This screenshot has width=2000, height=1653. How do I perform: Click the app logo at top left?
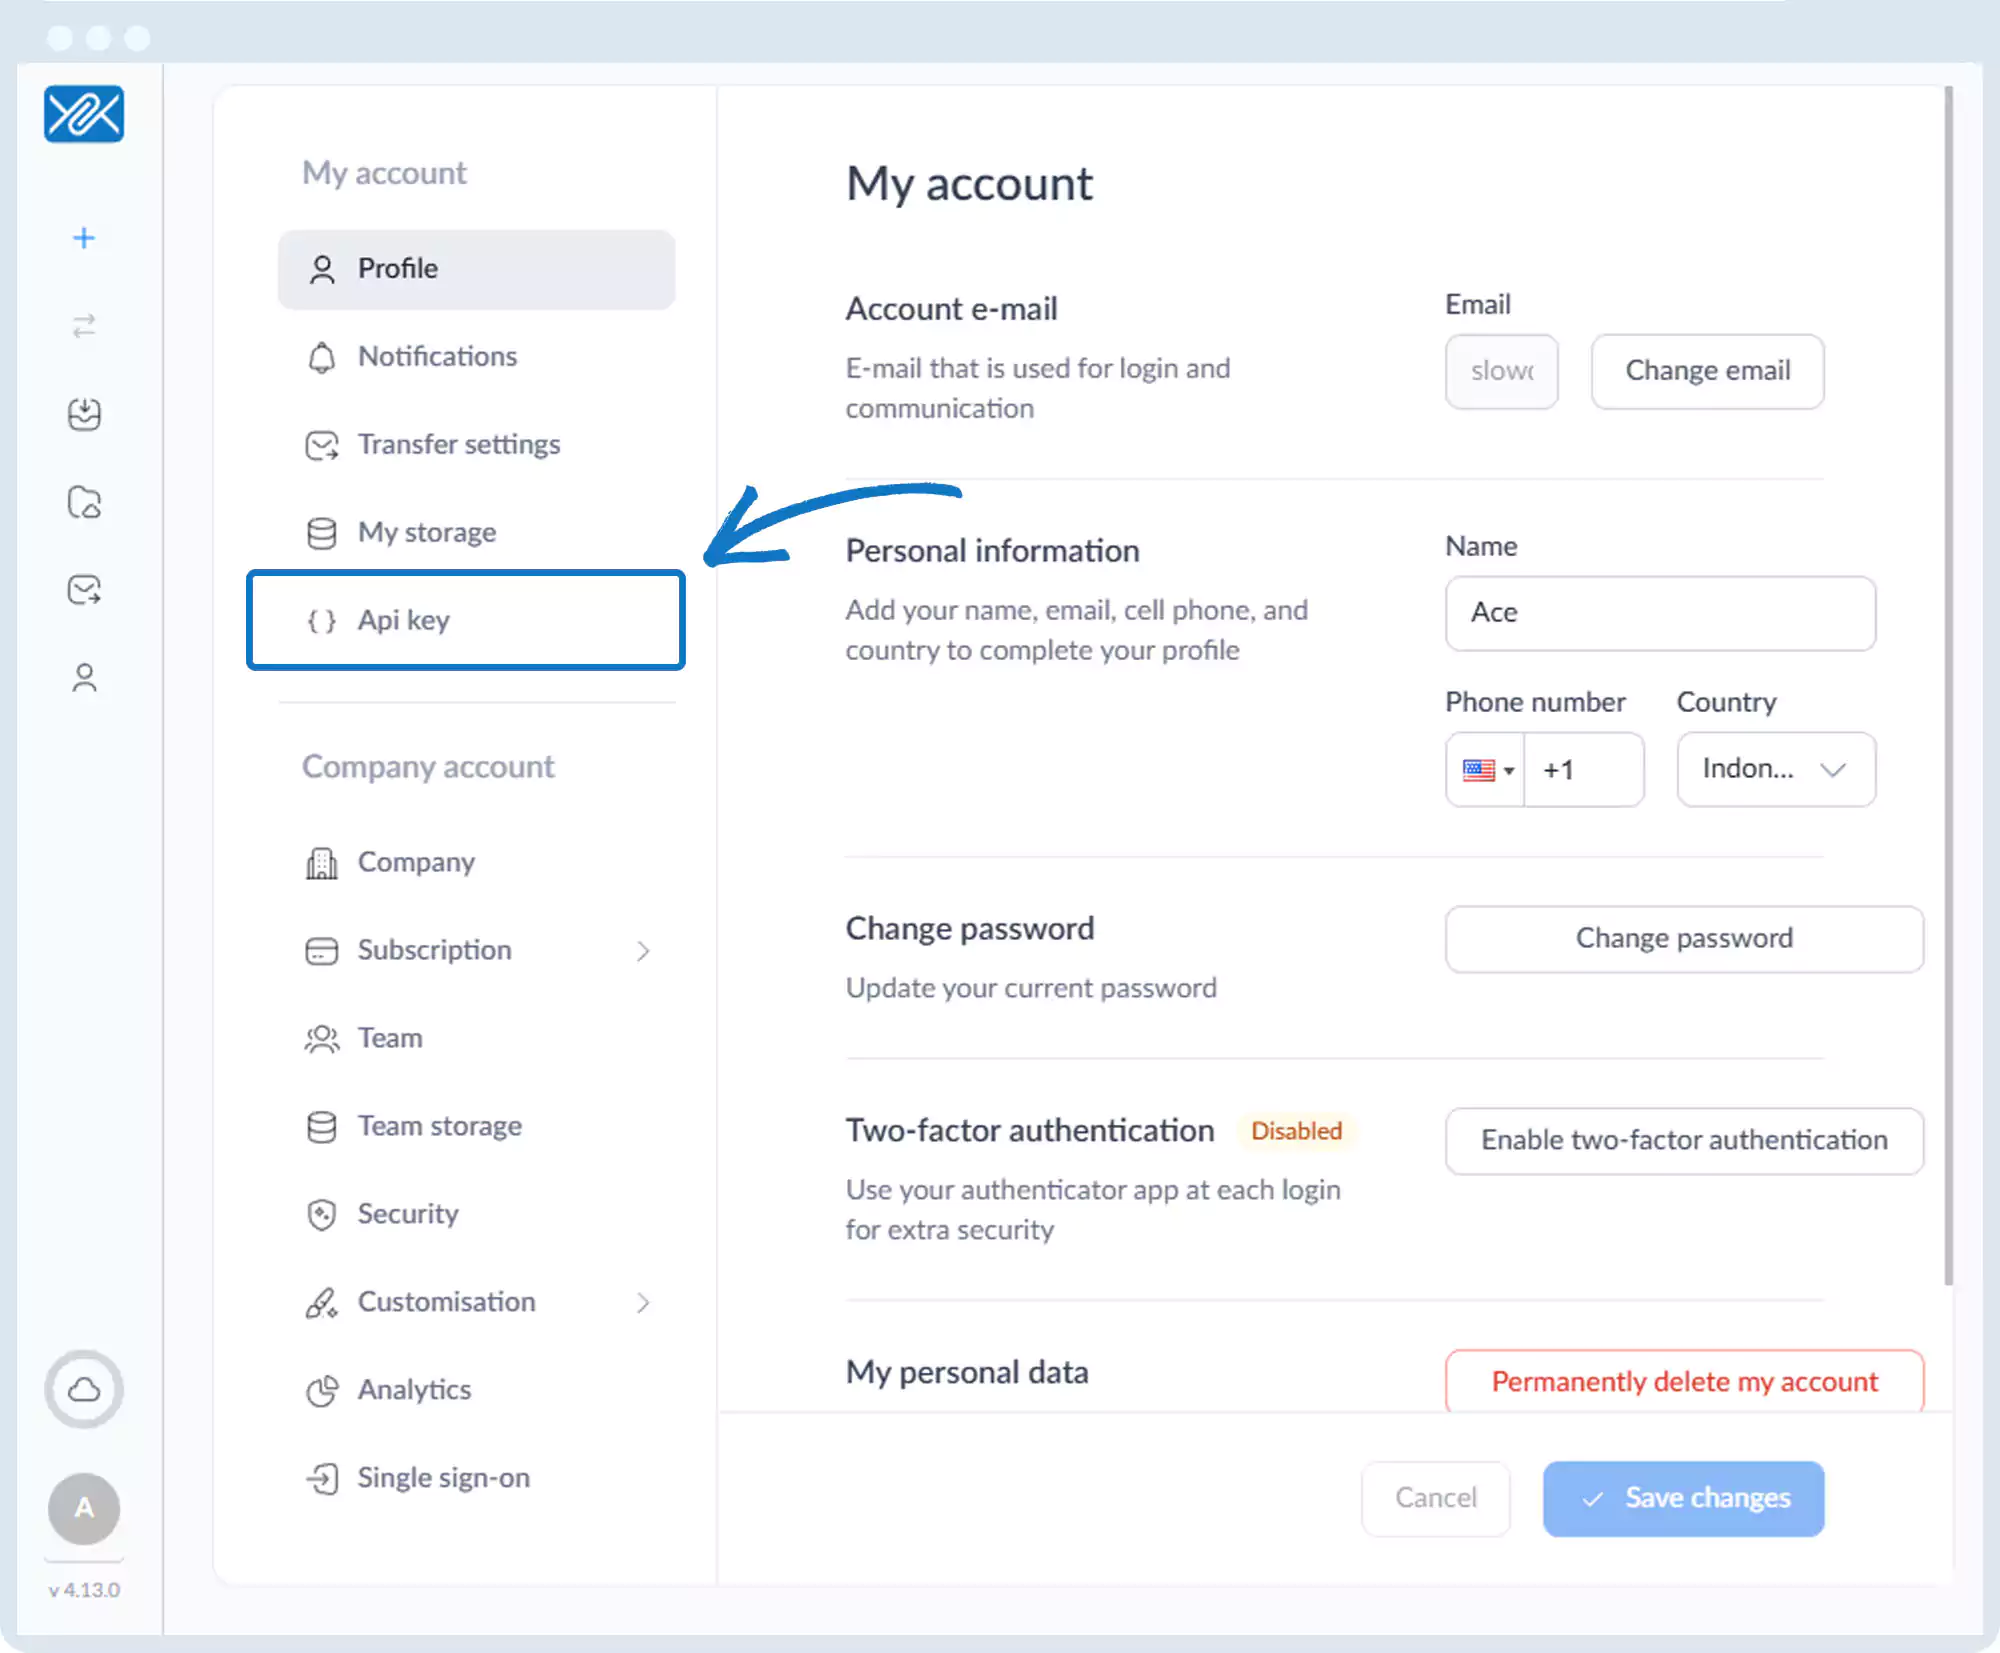point(84,114)
